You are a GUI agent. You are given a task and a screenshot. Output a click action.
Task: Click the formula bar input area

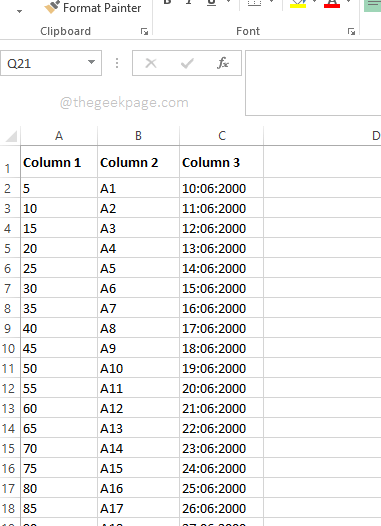[313, 83]
